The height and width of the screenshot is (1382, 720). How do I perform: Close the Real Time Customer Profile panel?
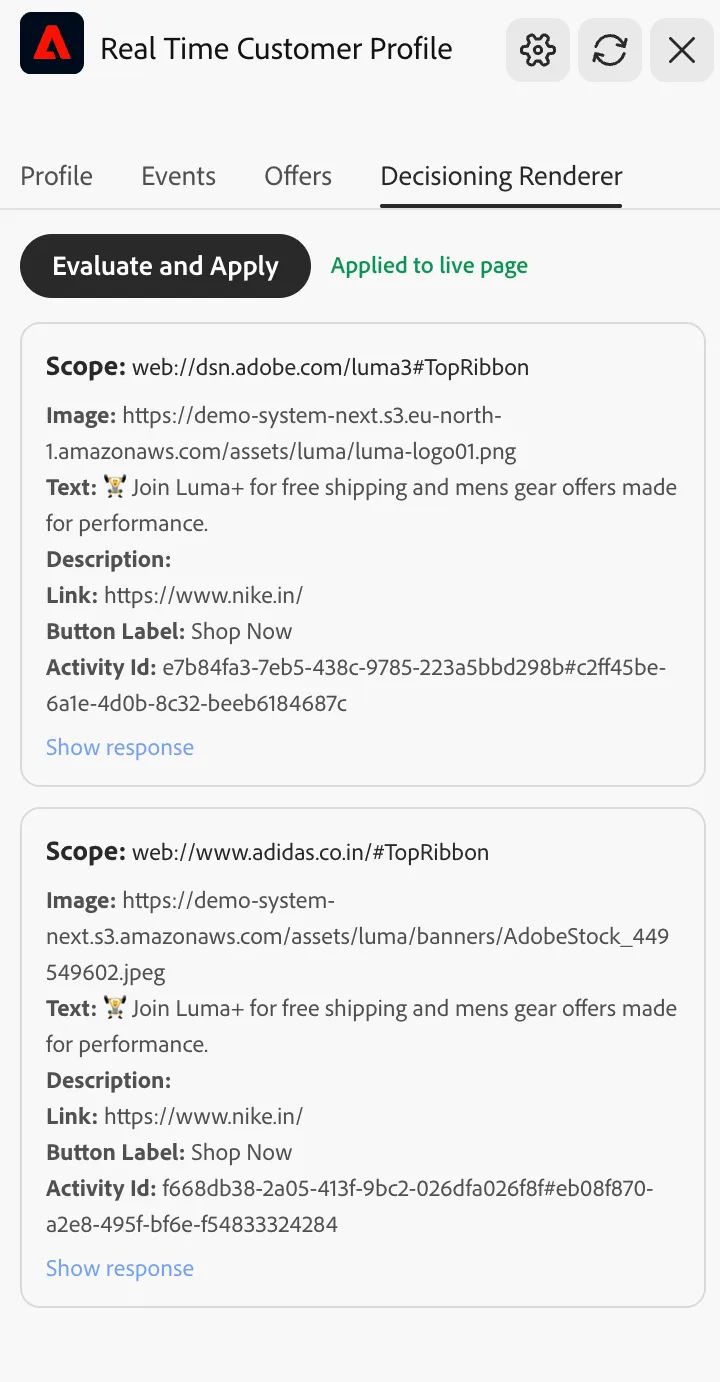tap(682, 50)
